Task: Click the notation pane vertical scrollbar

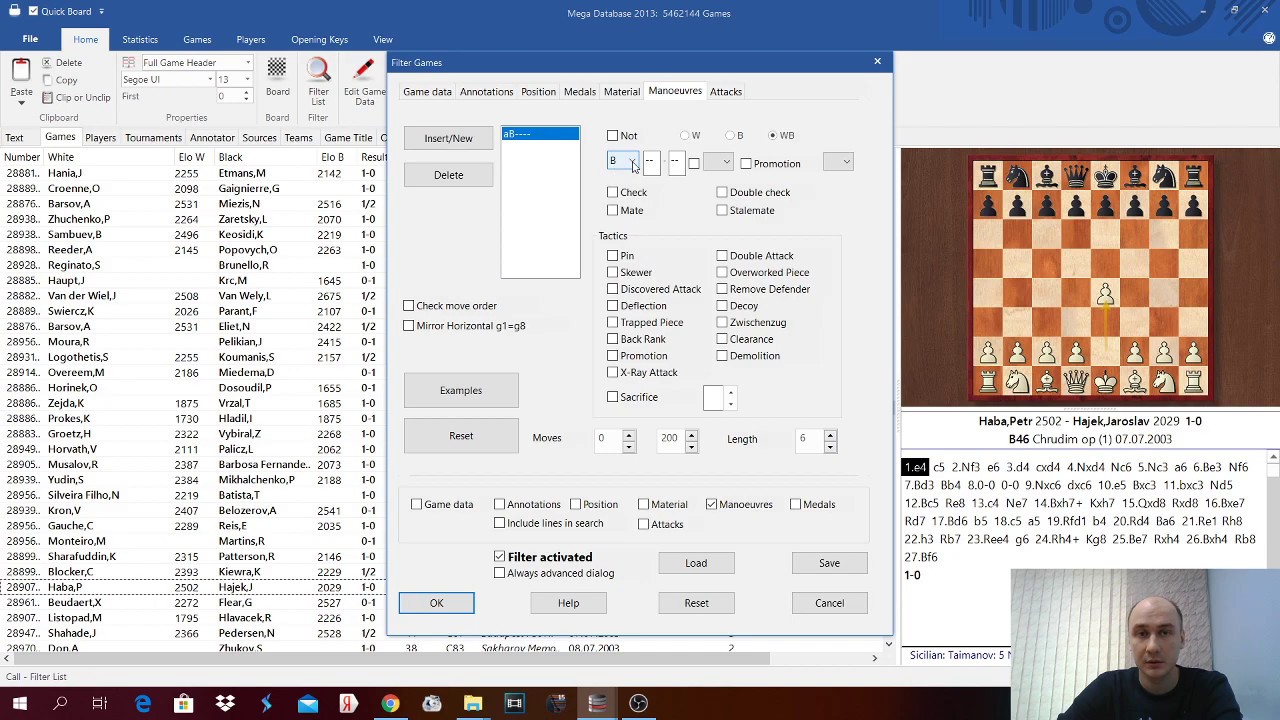Action: point(1273,510)
